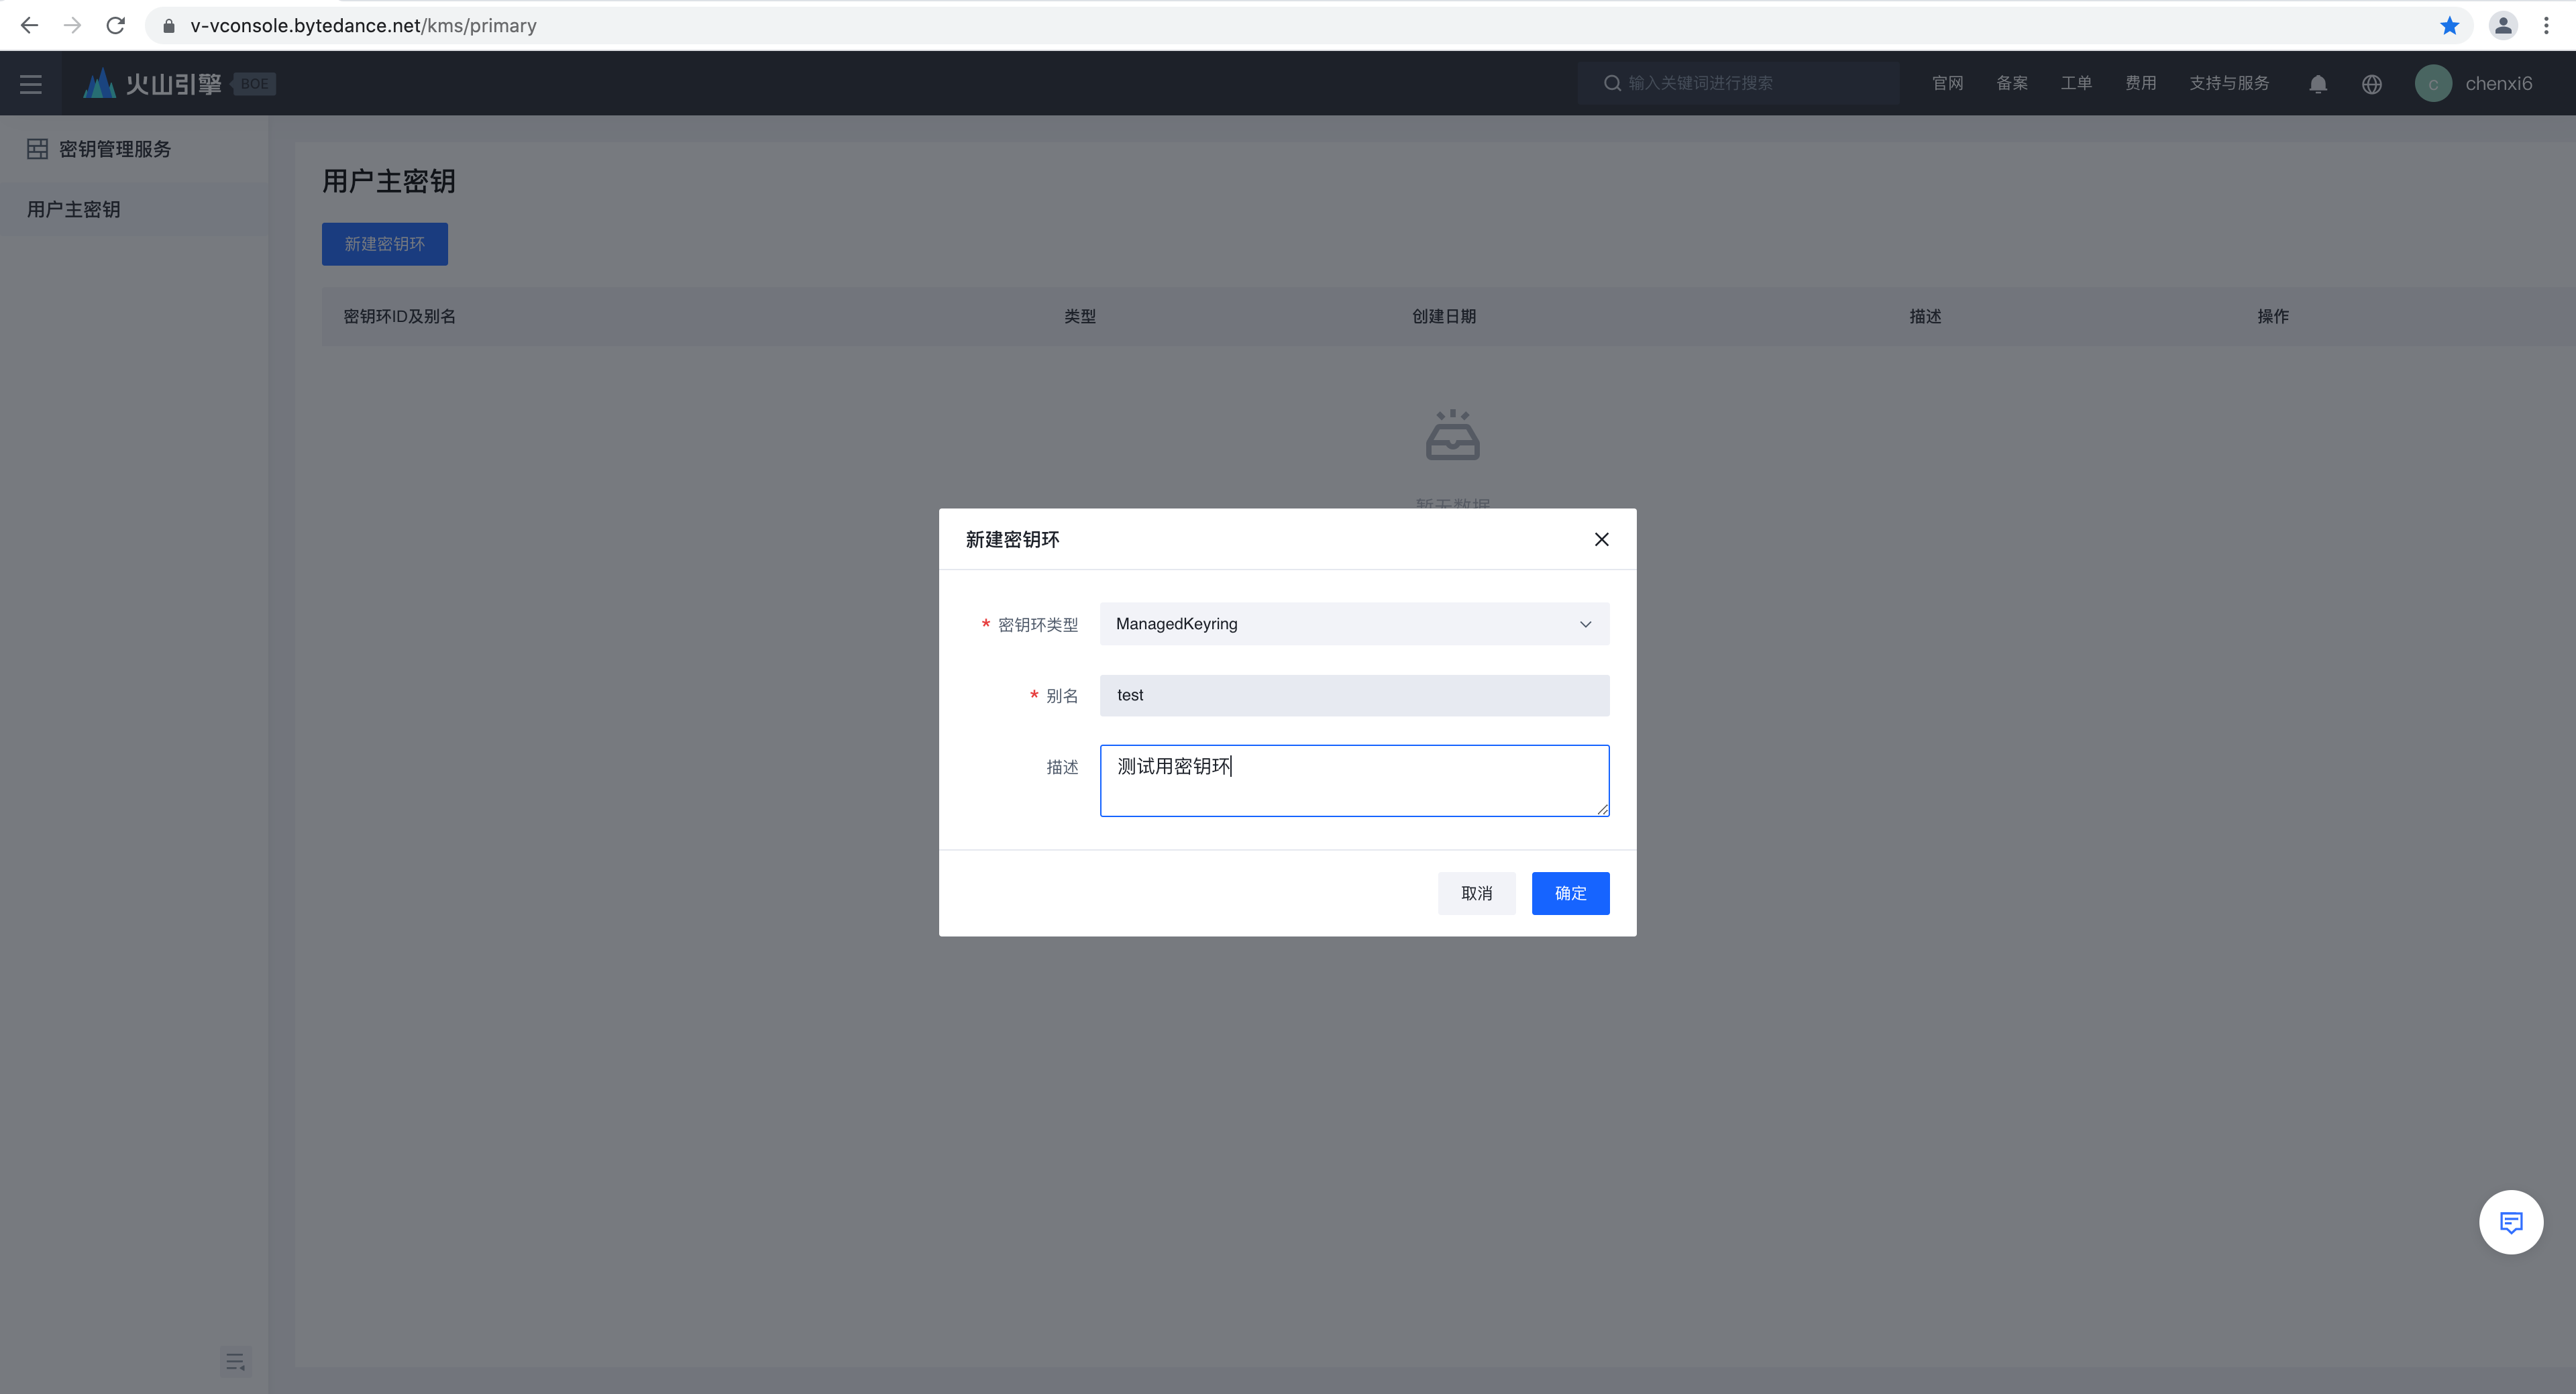Click the 类型 column header

pyautogui.click(x=1080, y=316)
